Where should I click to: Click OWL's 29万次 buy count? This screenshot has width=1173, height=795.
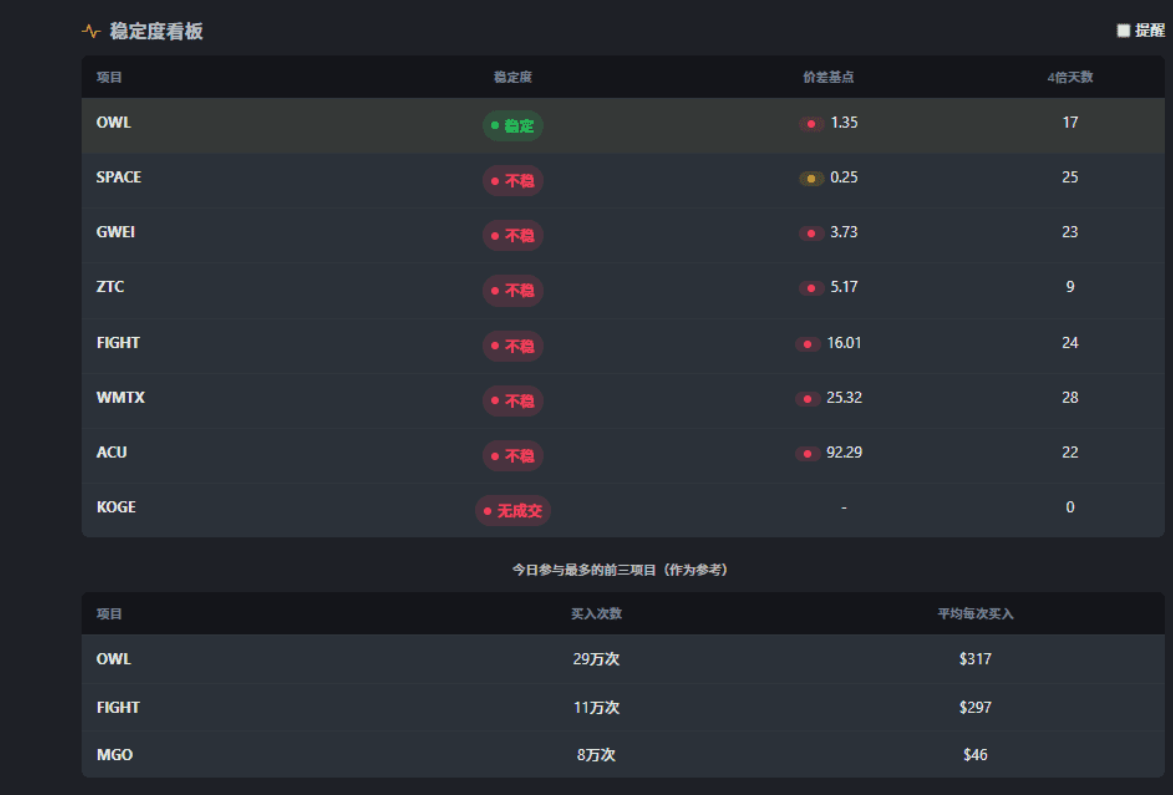(596, 659)
